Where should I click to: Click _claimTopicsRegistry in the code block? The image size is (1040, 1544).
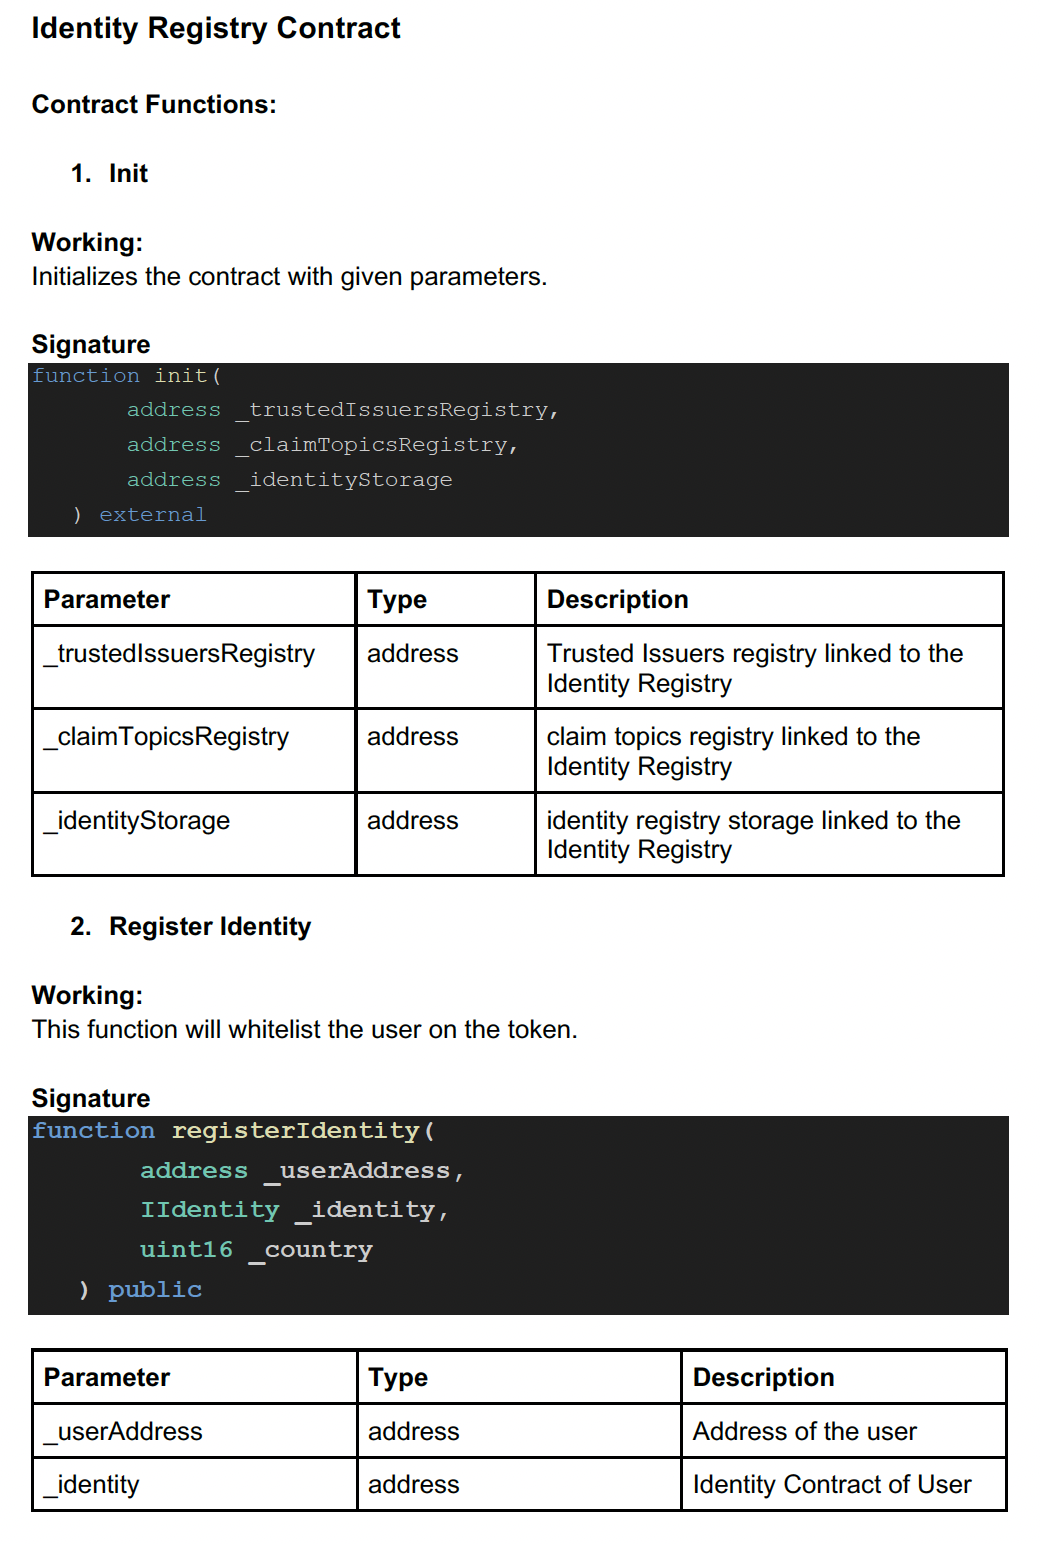pos(378,445)
